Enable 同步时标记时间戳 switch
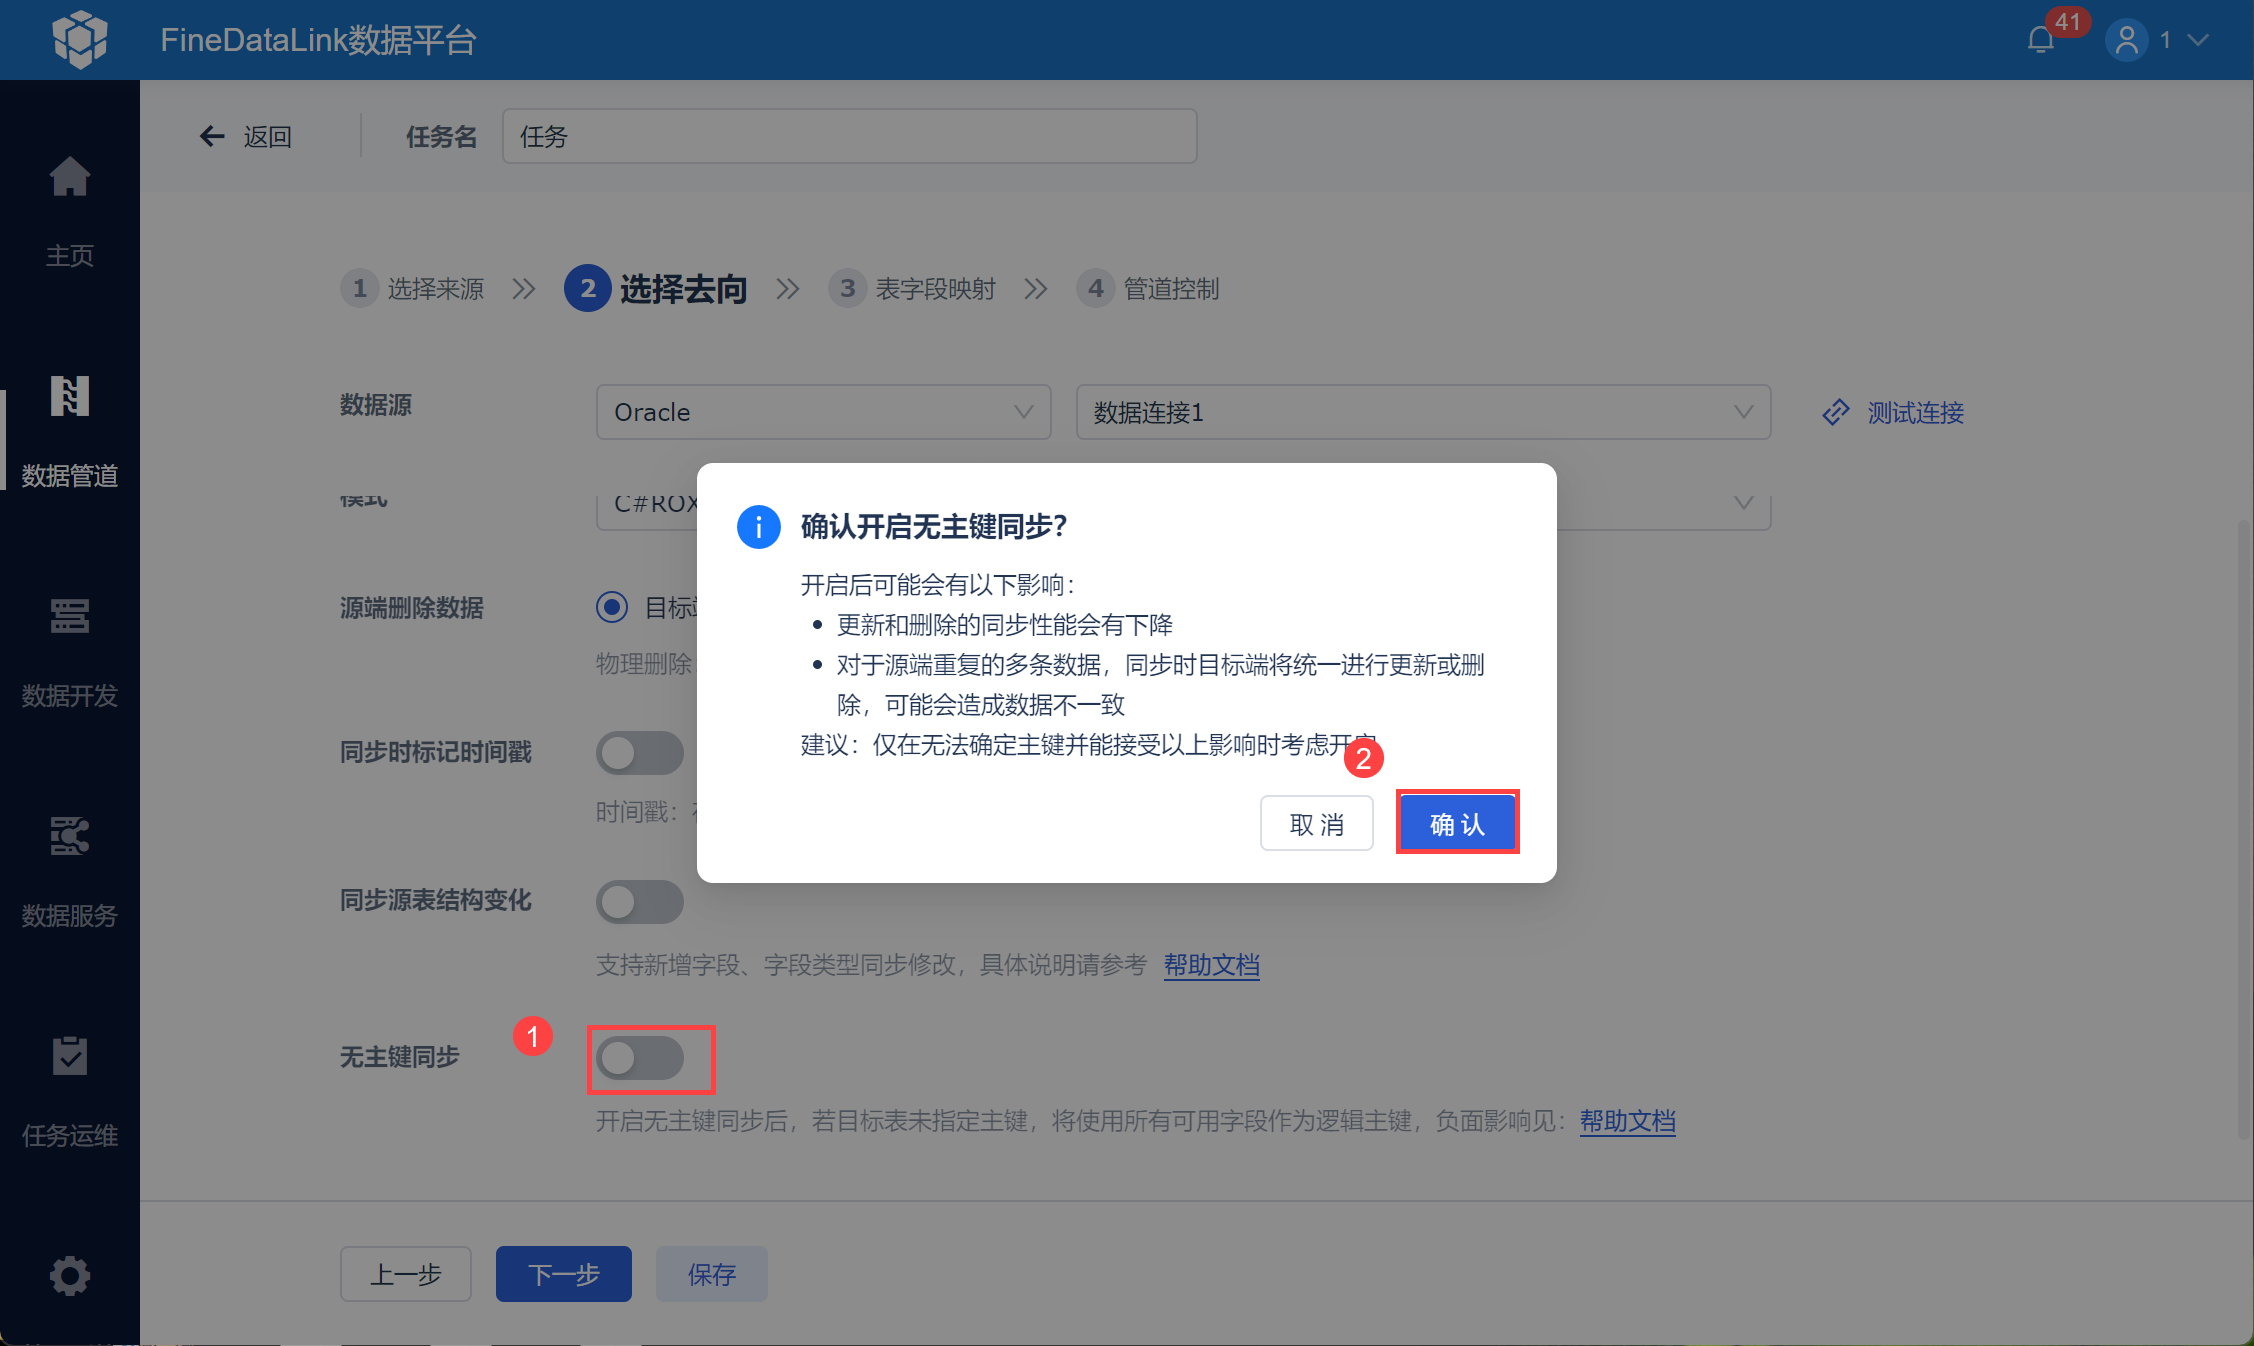The height and width of the screenshot is (1346, 2254). tap(640, 753)
